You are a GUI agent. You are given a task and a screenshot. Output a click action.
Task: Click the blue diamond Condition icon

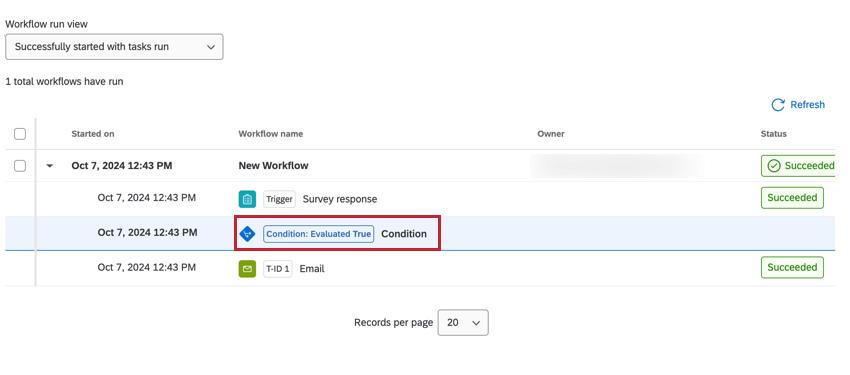point(247,234)
